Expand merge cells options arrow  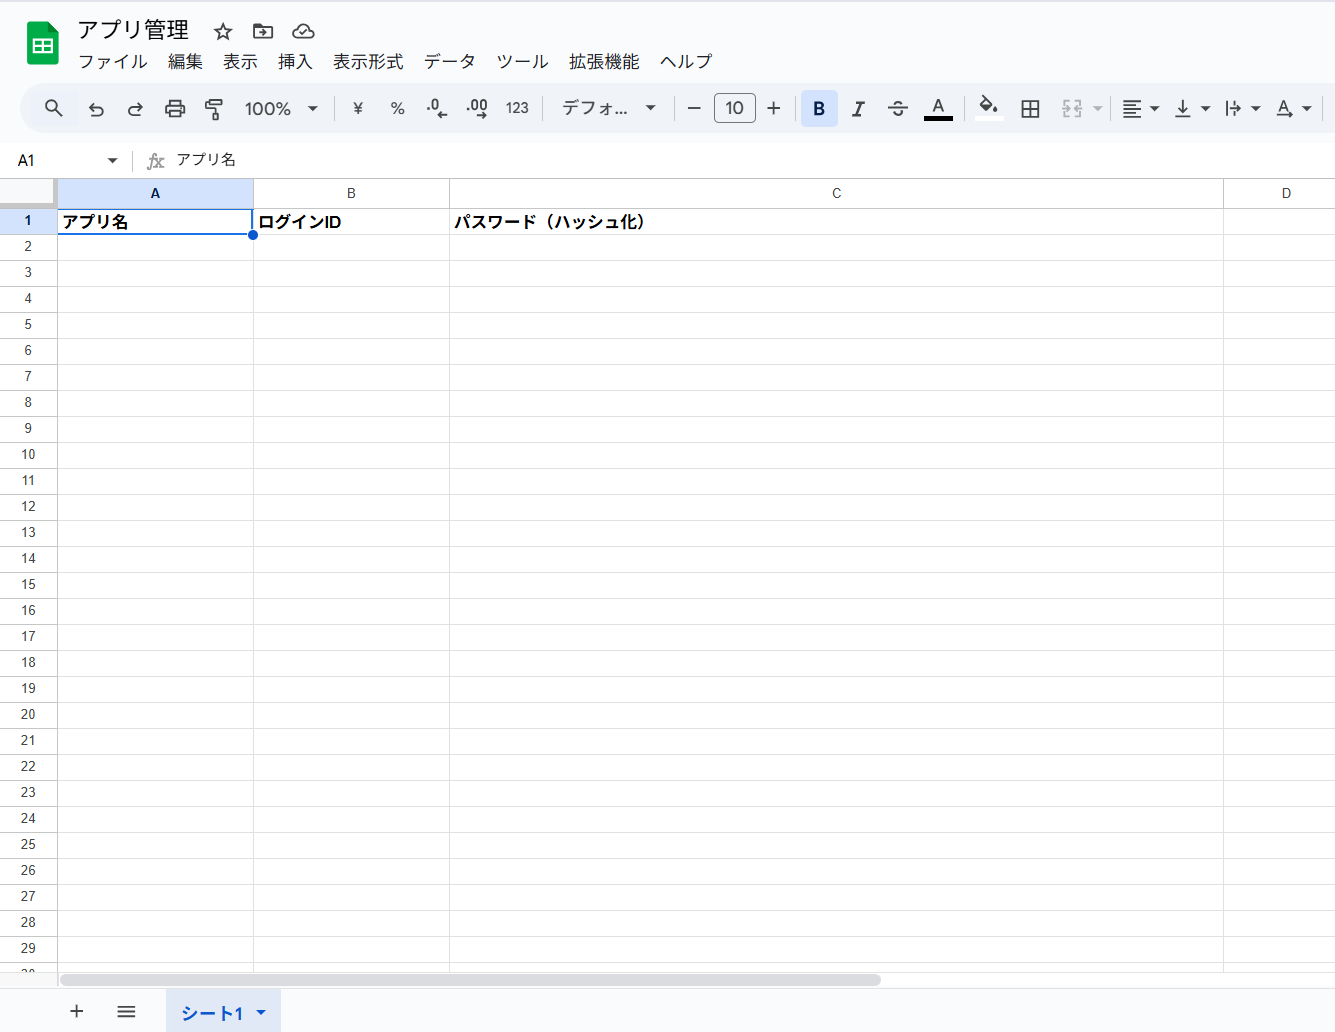click(x=1097, y=108)
